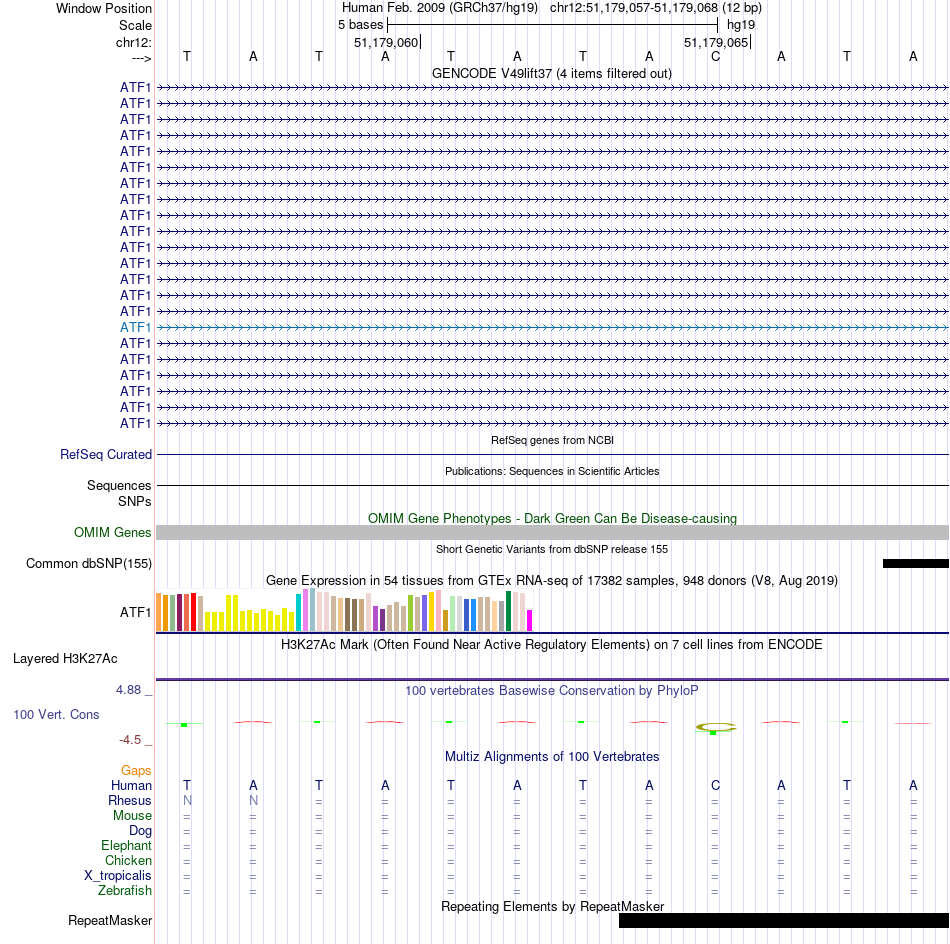The width and height of the screenshot is (950, 944).
Task: Click the magenta bar in the GTEx ATF1 chart
Action: click(x=529, y=620)
